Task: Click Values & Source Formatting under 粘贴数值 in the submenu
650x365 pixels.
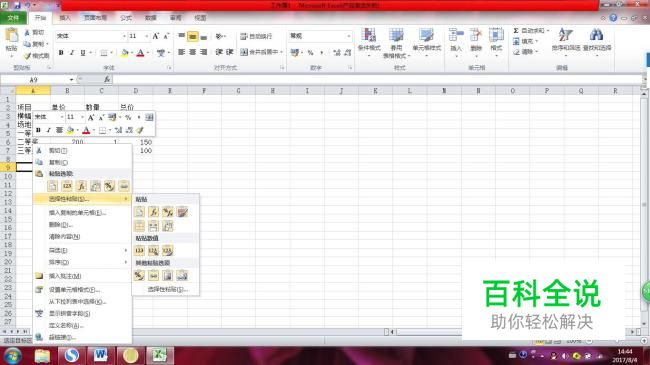Action: [167, 251]
